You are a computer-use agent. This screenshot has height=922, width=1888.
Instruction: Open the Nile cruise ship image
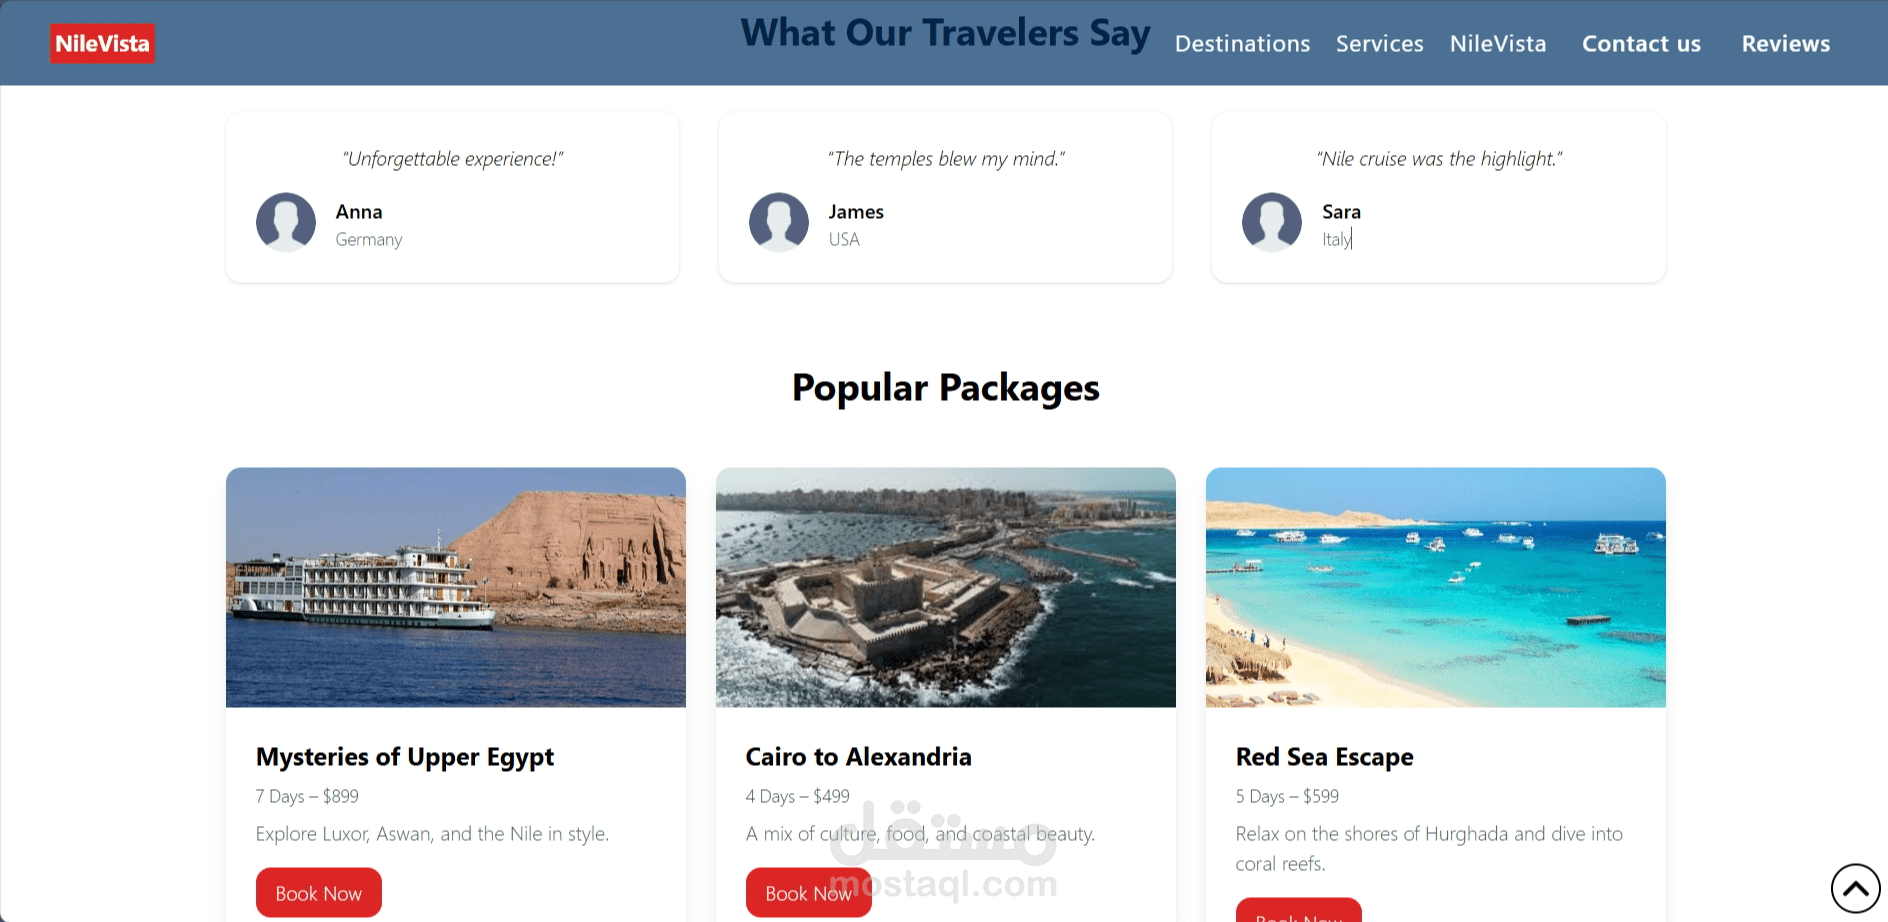[456, 587]
